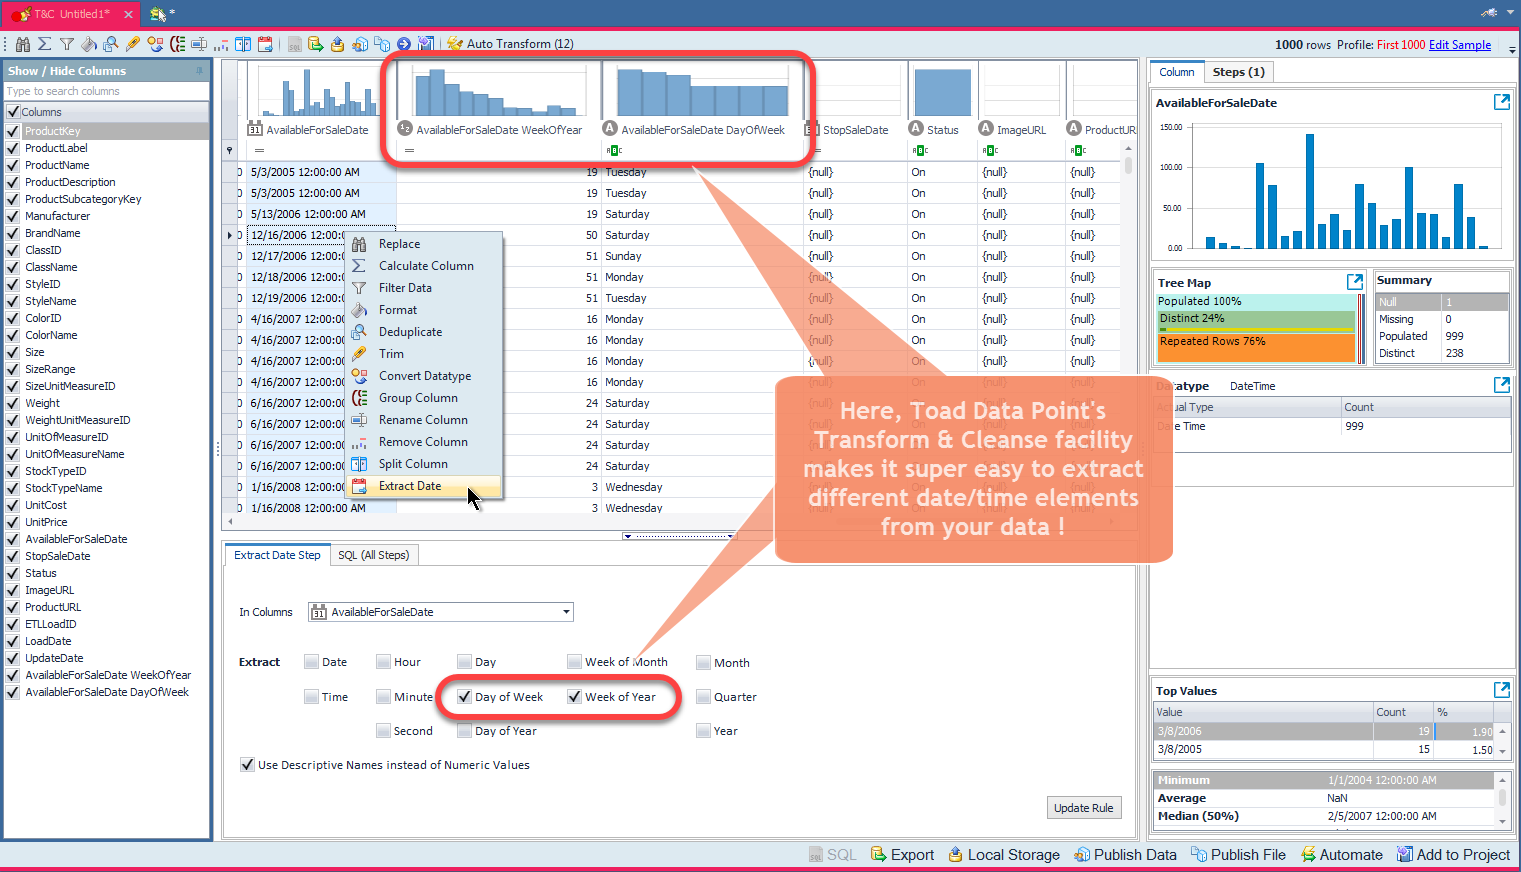Image resolution: width=1521 pixels, height=872 pixels.
Task: Click the bottom bar Export button
Action: click(x=902, y=855)
